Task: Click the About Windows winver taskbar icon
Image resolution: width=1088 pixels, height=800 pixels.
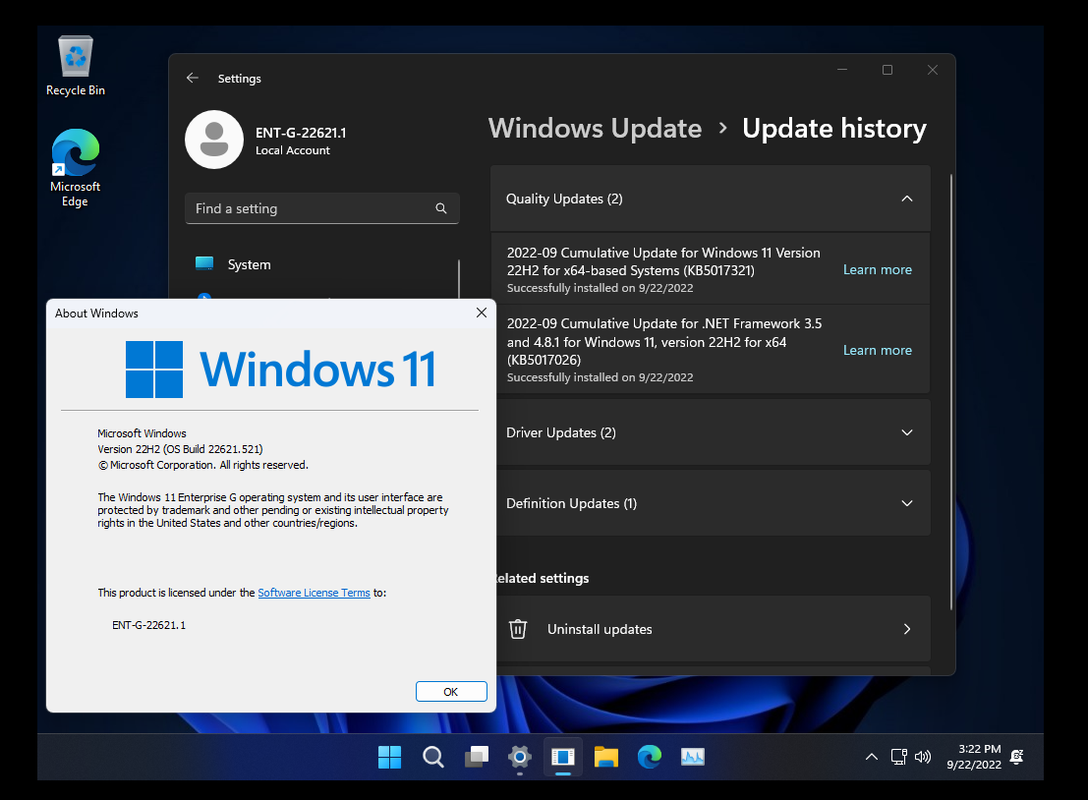Action: (563, 756)
